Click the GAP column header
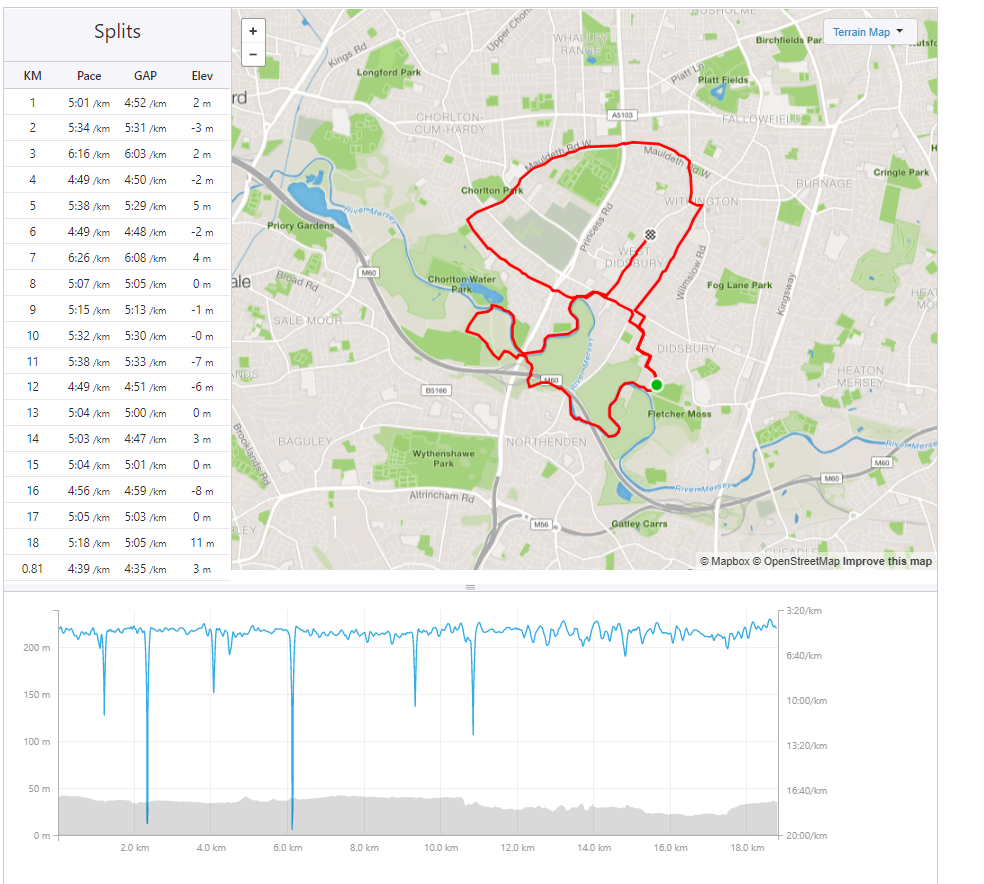The width and height of the screenshot is (984, 884). (145, 76)
